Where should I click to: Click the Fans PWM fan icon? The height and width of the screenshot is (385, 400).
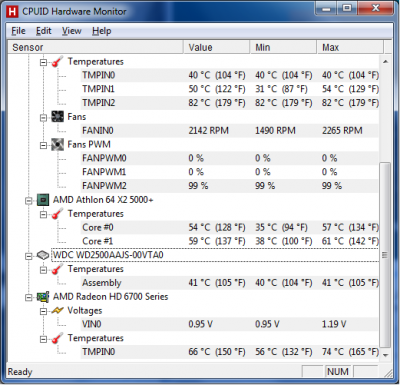(57, 144)
